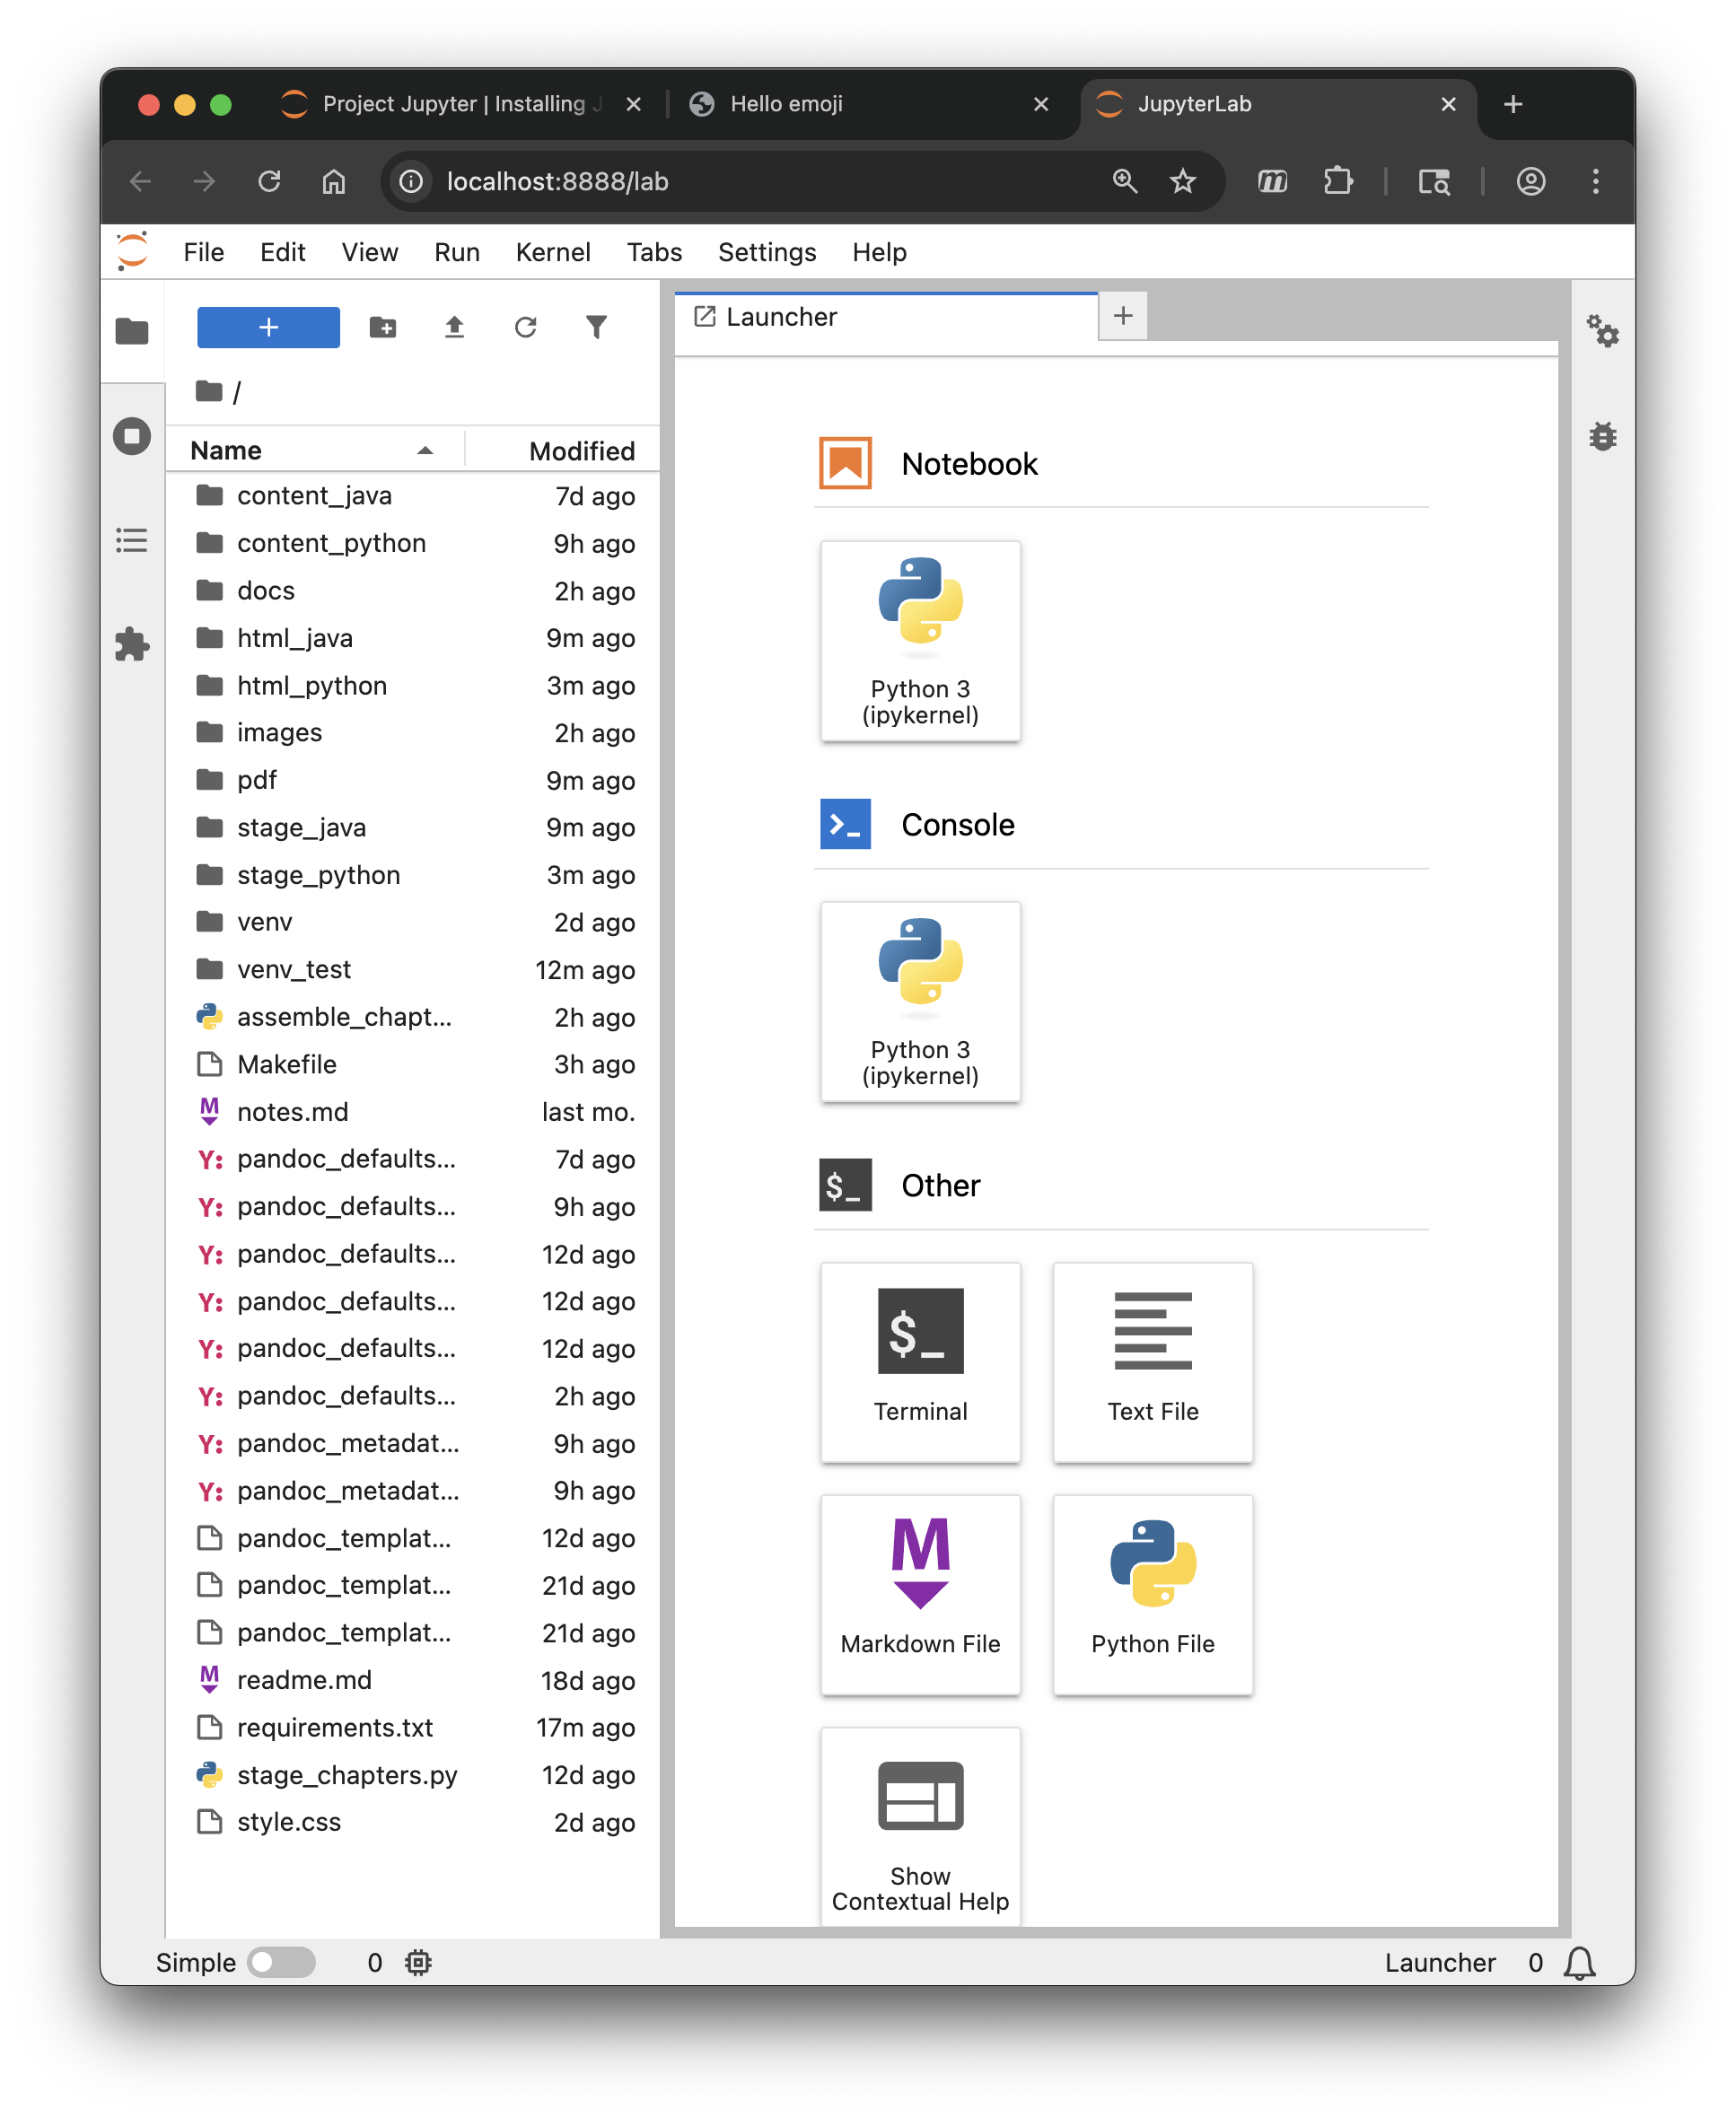Click the kernel chip icon in status bar
The image size is (1736, 2118).
coord(418,1963)
